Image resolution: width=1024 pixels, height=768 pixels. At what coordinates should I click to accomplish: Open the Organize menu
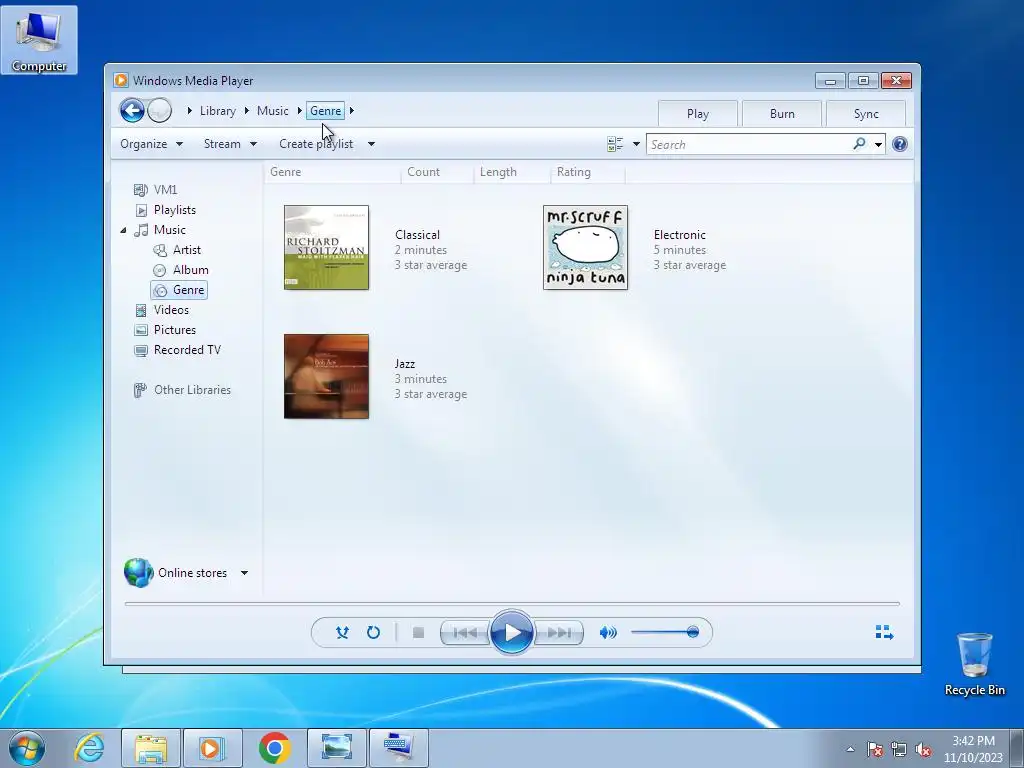[x=152, y=144]
